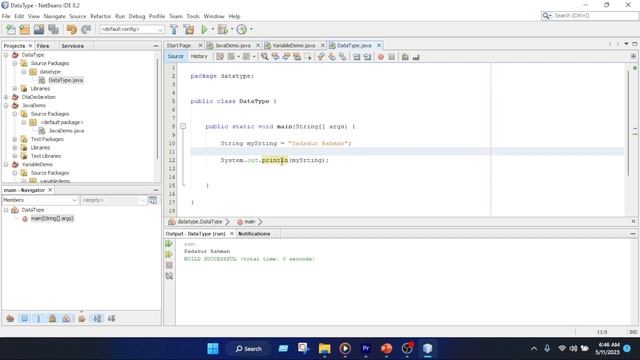This screenshot has height=360, width=640.
Task: Click the Search button in Windows taskbar
Action: (x=248, y=349)
